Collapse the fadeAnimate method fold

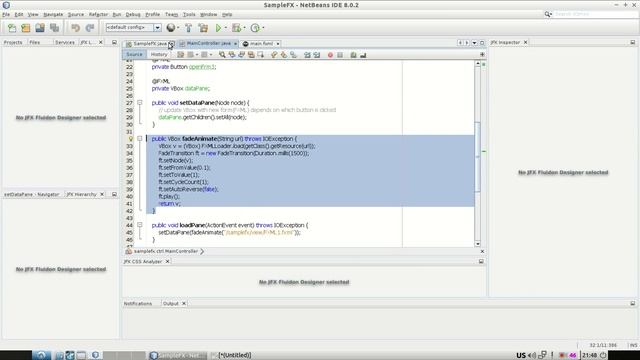click(x=140, y=139)
